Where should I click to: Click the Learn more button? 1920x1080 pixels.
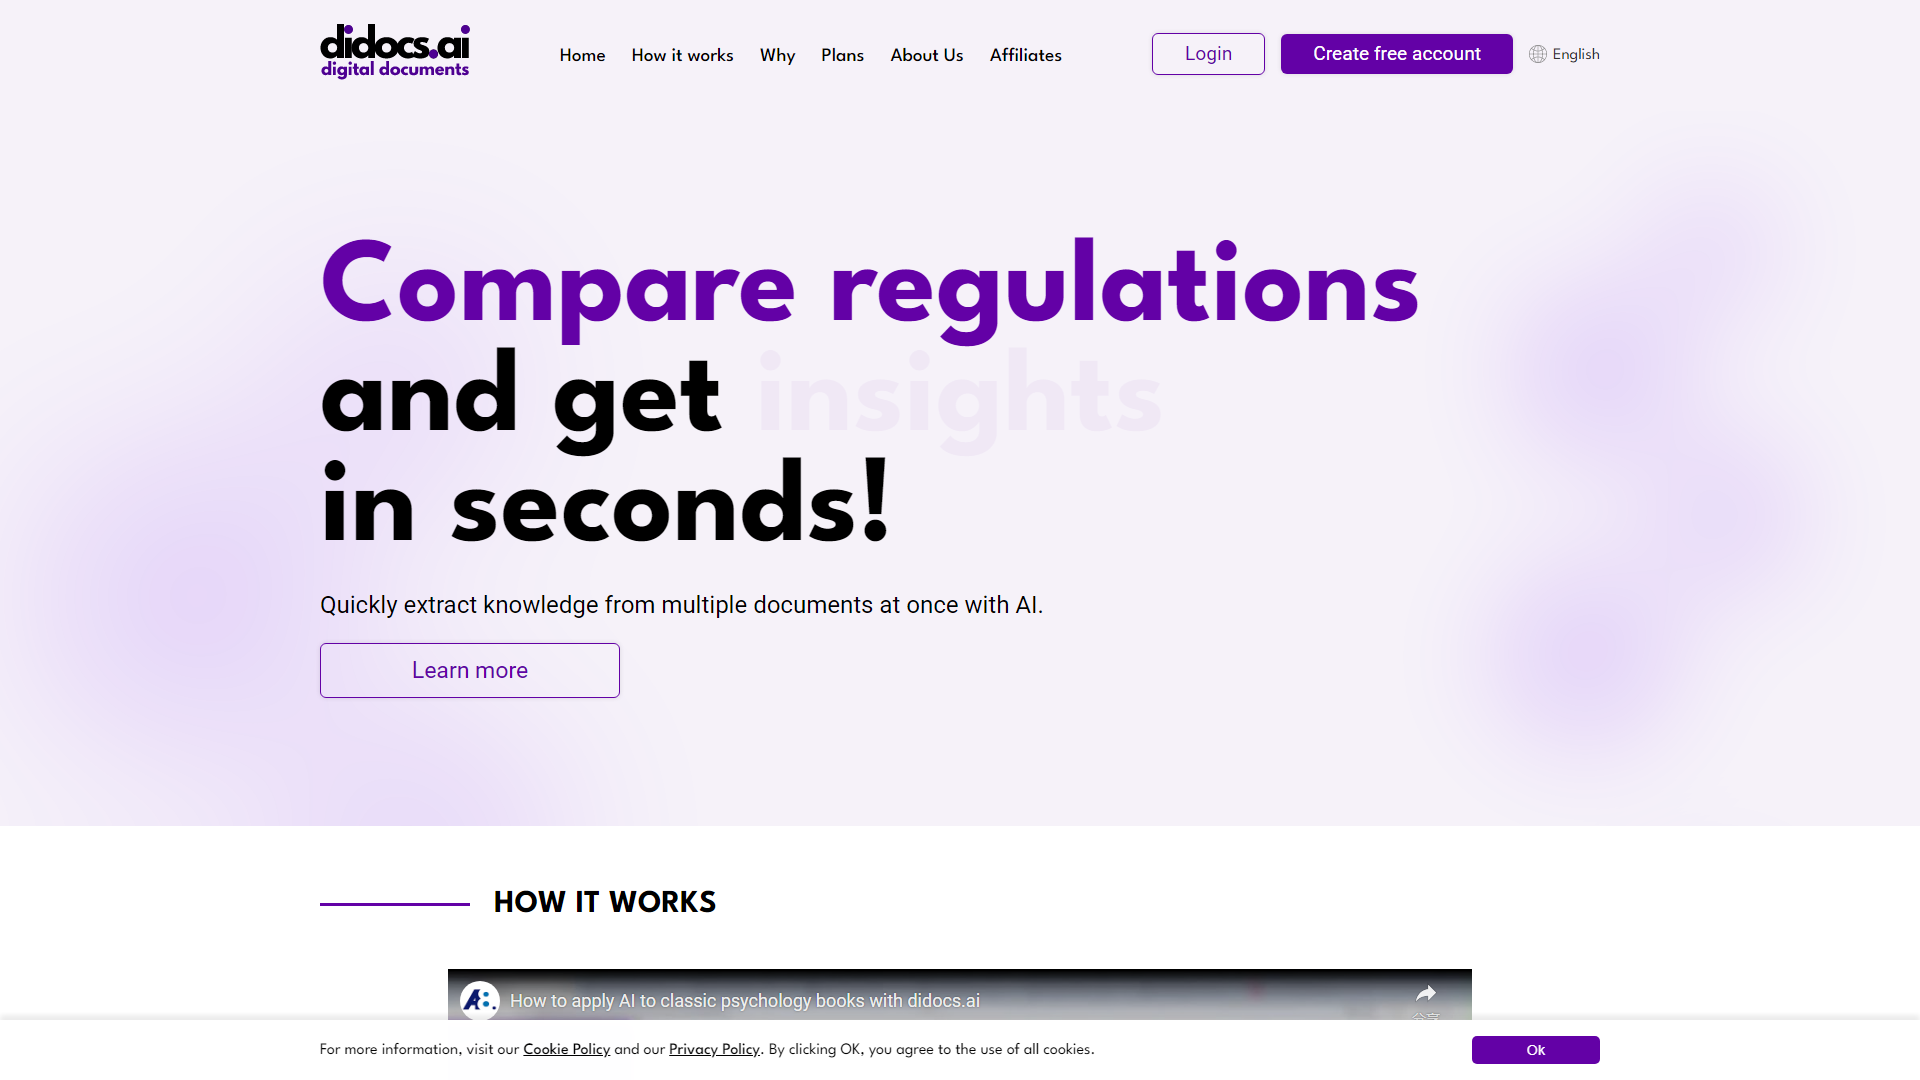point(469,669)
